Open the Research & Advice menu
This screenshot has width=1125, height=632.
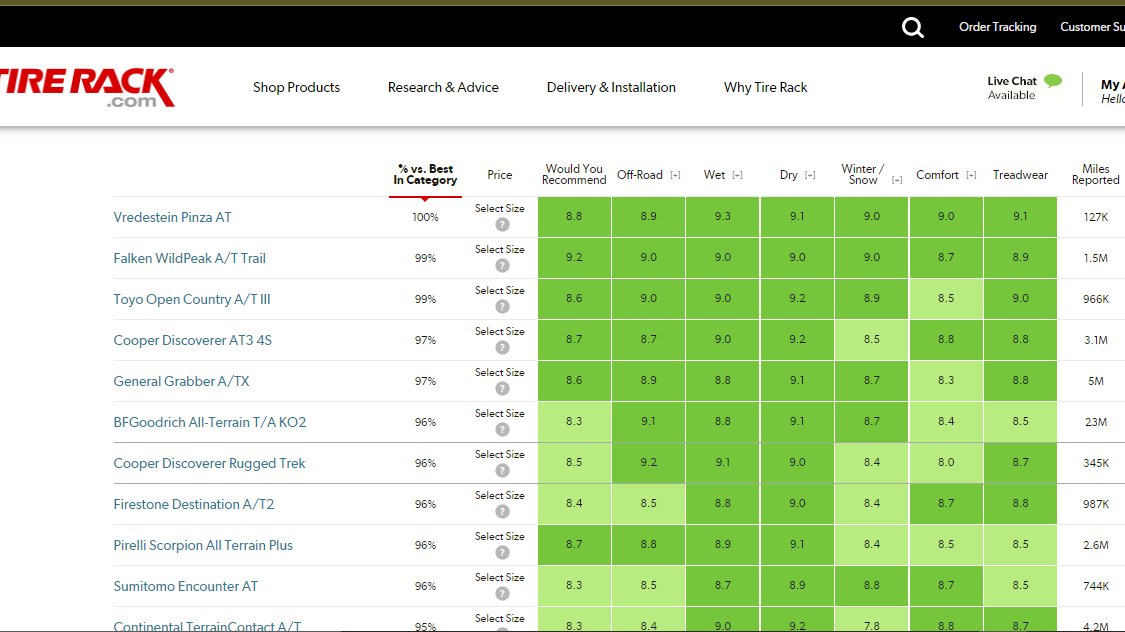tap(443, 88)
